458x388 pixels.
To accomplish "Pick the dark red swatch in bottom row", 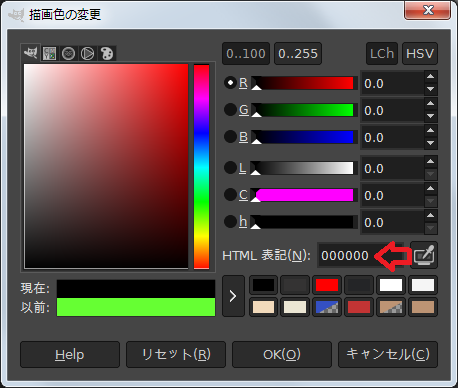I will [359, 307].
